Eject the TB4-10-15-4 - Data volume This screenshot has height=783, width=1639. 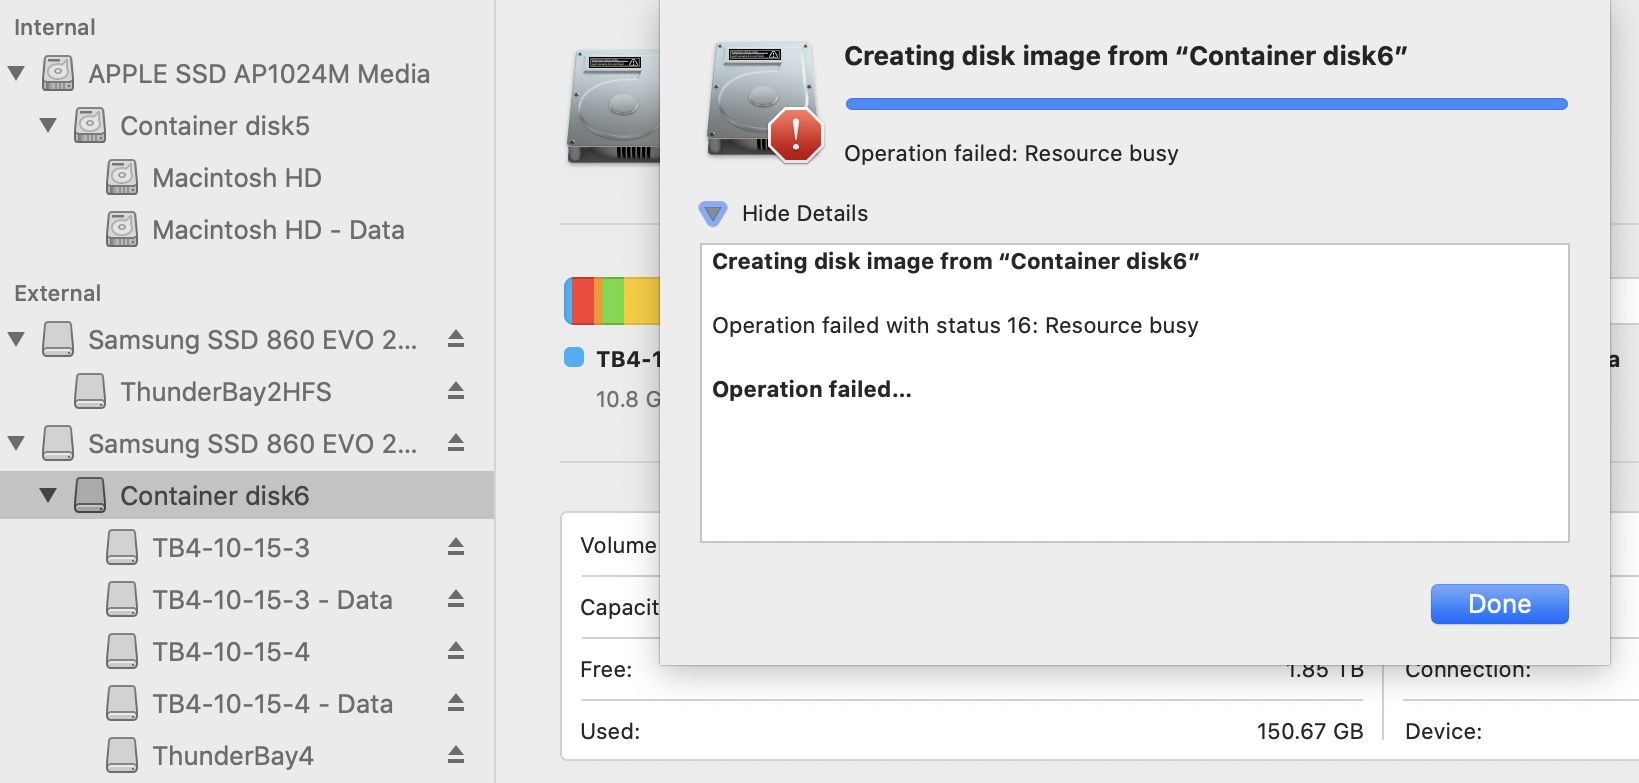[456, 703]
